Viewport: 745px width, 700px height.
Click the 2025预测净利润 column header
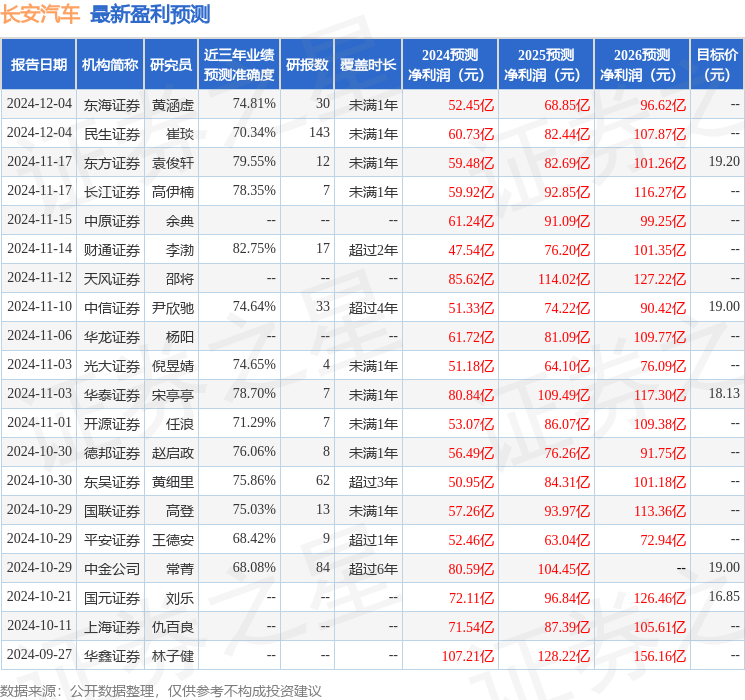tap(546, 65)
